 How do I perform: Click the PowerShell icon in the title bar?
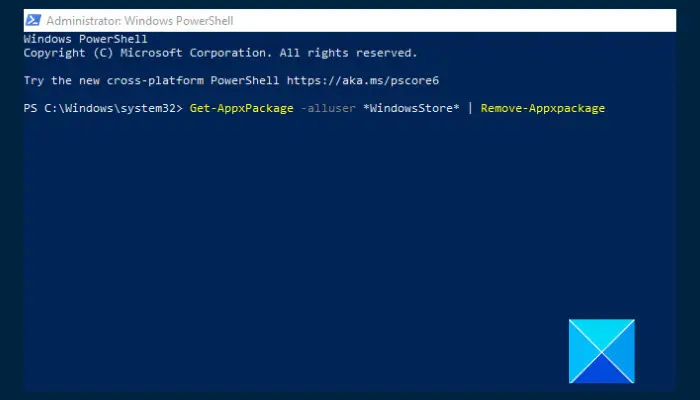point(33,20)
